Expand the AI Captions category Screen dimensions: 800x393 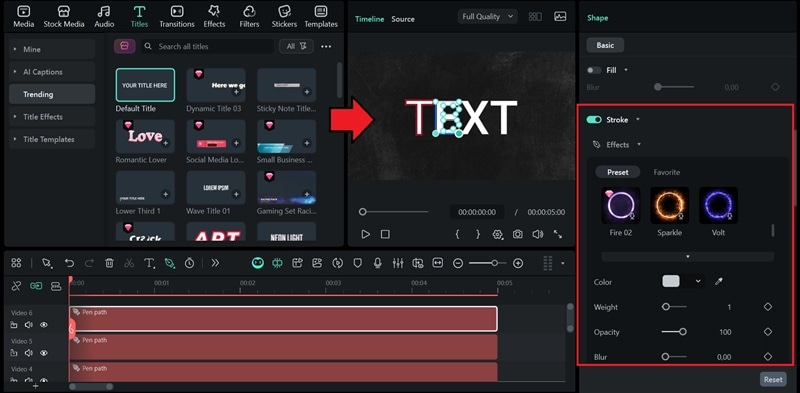(x=52, y=72)
